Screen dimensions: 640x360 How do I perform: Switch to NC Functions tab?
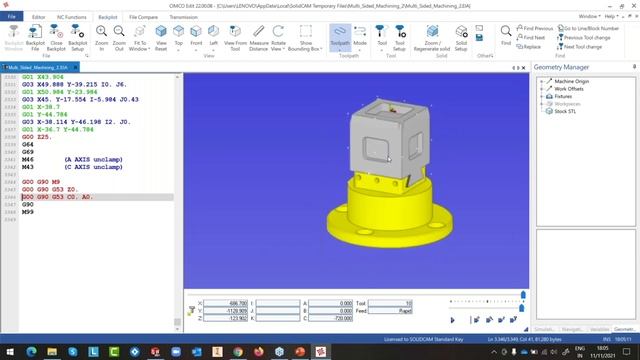(x=71, y=17)
